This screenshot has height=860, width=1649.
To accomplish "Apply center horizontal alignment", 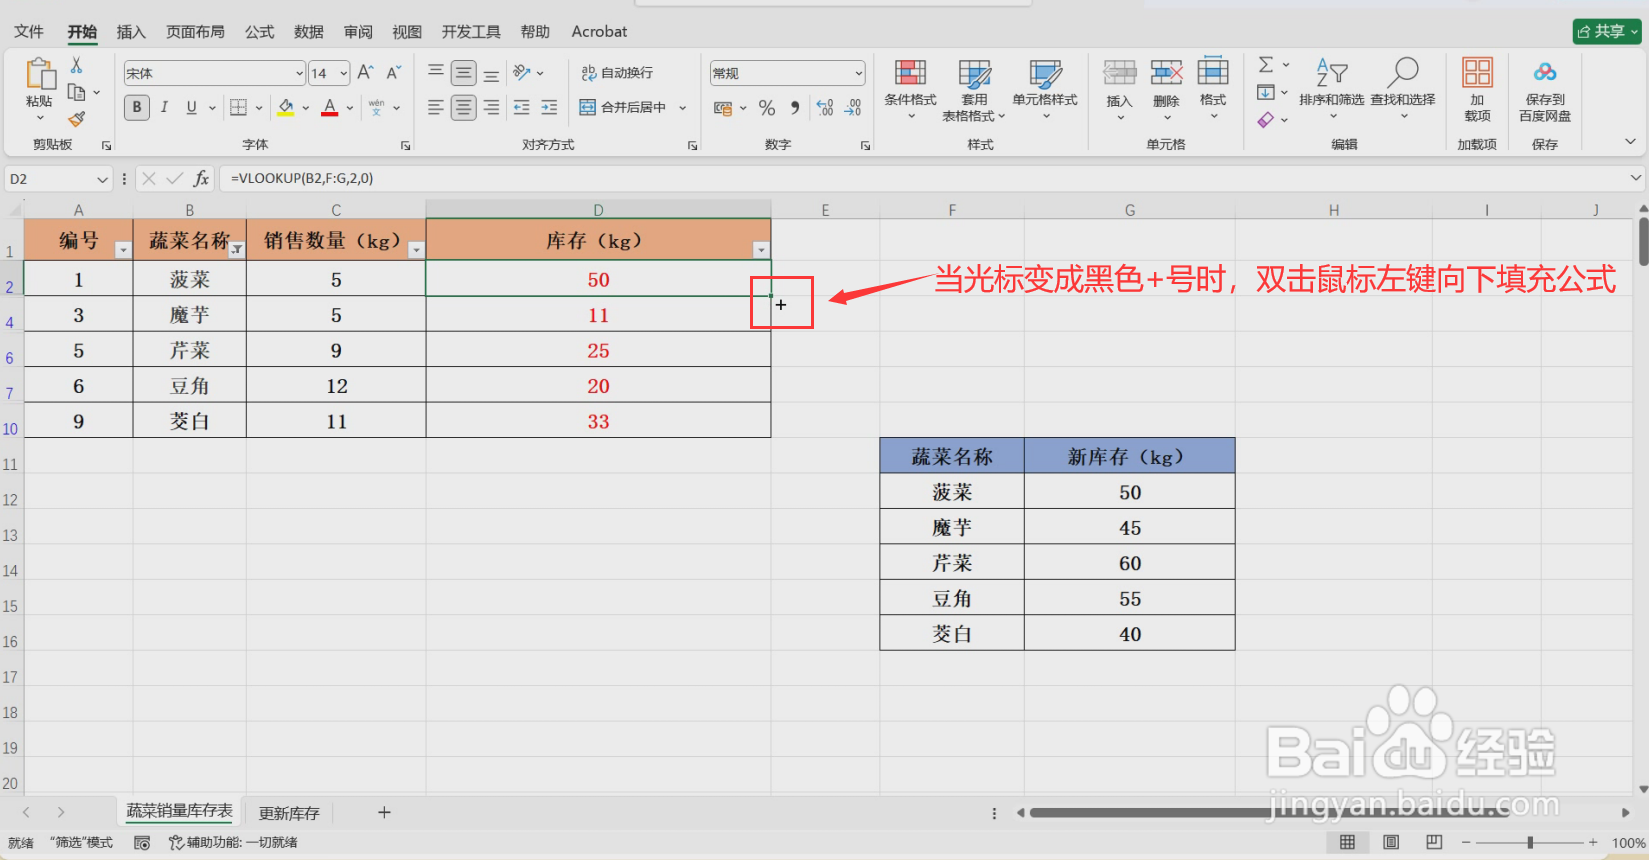I will click(x=463, y=107).
